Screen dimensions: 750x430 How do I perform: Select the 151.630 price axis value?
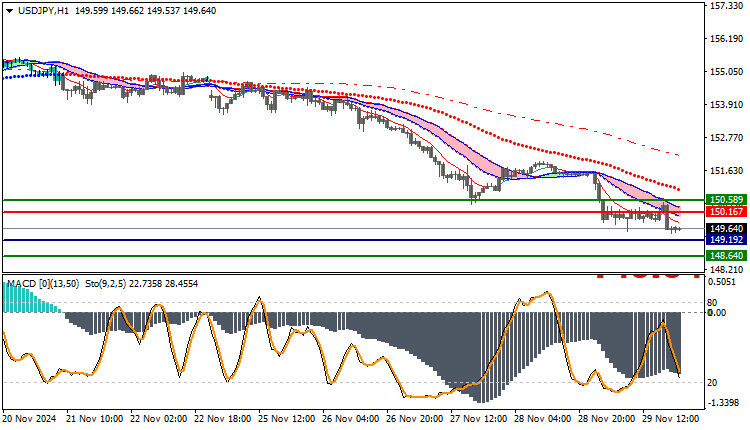point(727,171)
